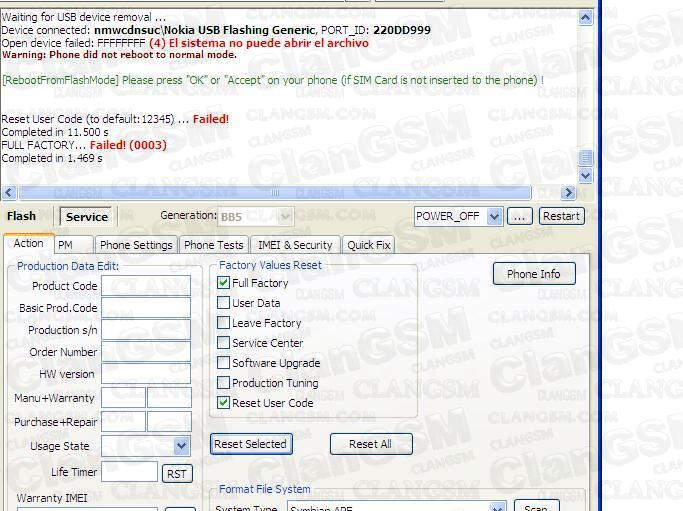Tick the Production Tuning checkbox
Image resolution: width=683 pixels, height=511 pixels.
(223, 383)
